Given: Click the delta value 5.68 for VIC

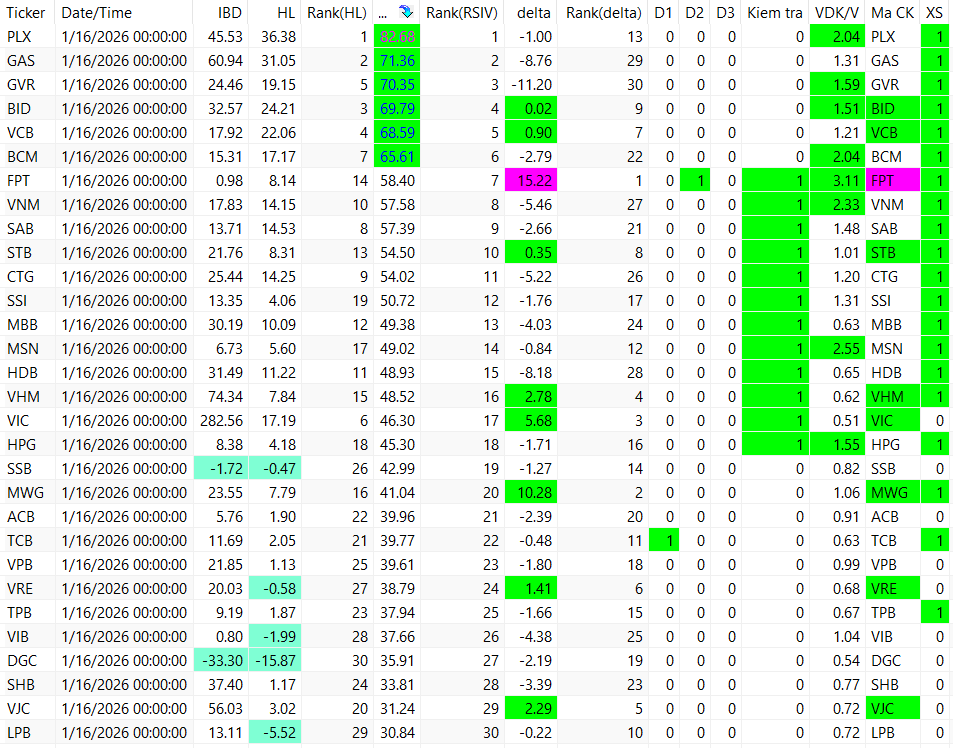Looking at the screenshot, I should 531,420.
